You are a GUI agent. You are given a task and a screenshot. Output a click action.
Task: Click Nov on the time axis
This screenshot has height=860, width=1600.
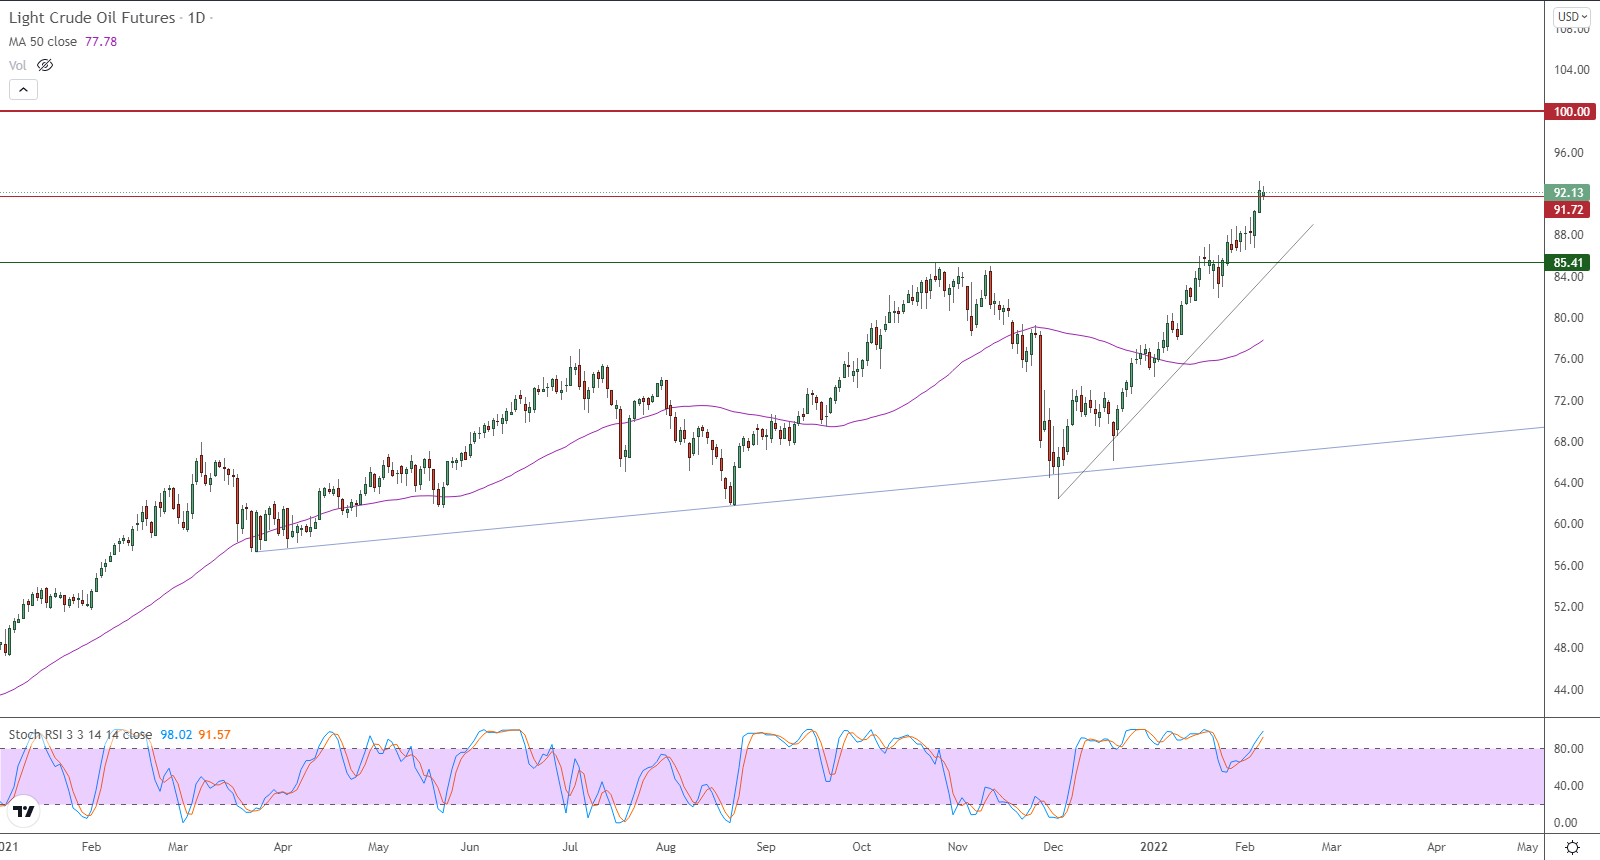click(958, 847)
